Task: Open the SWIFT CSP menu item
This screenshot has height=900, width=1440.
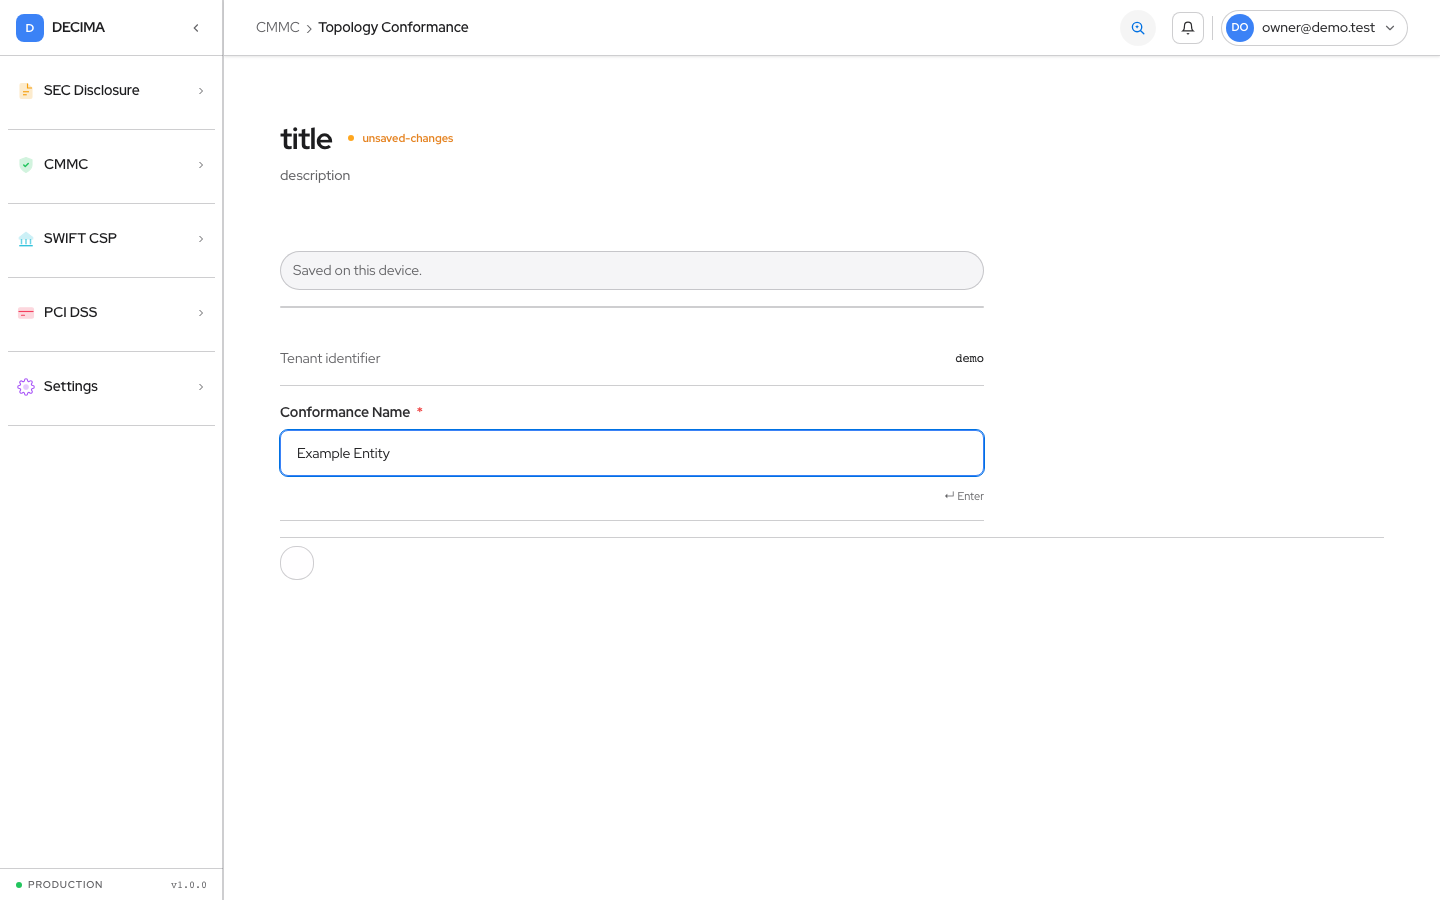Action: (x=111, y=239)
